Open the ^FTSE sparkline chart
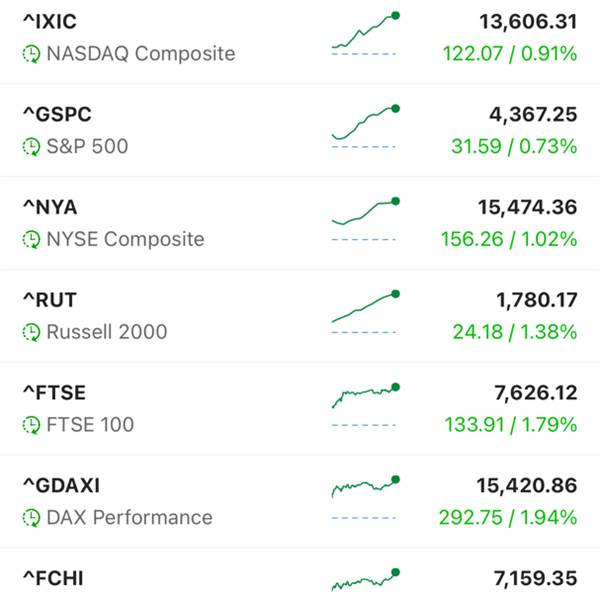600x600 pixels. click(364, 402)
